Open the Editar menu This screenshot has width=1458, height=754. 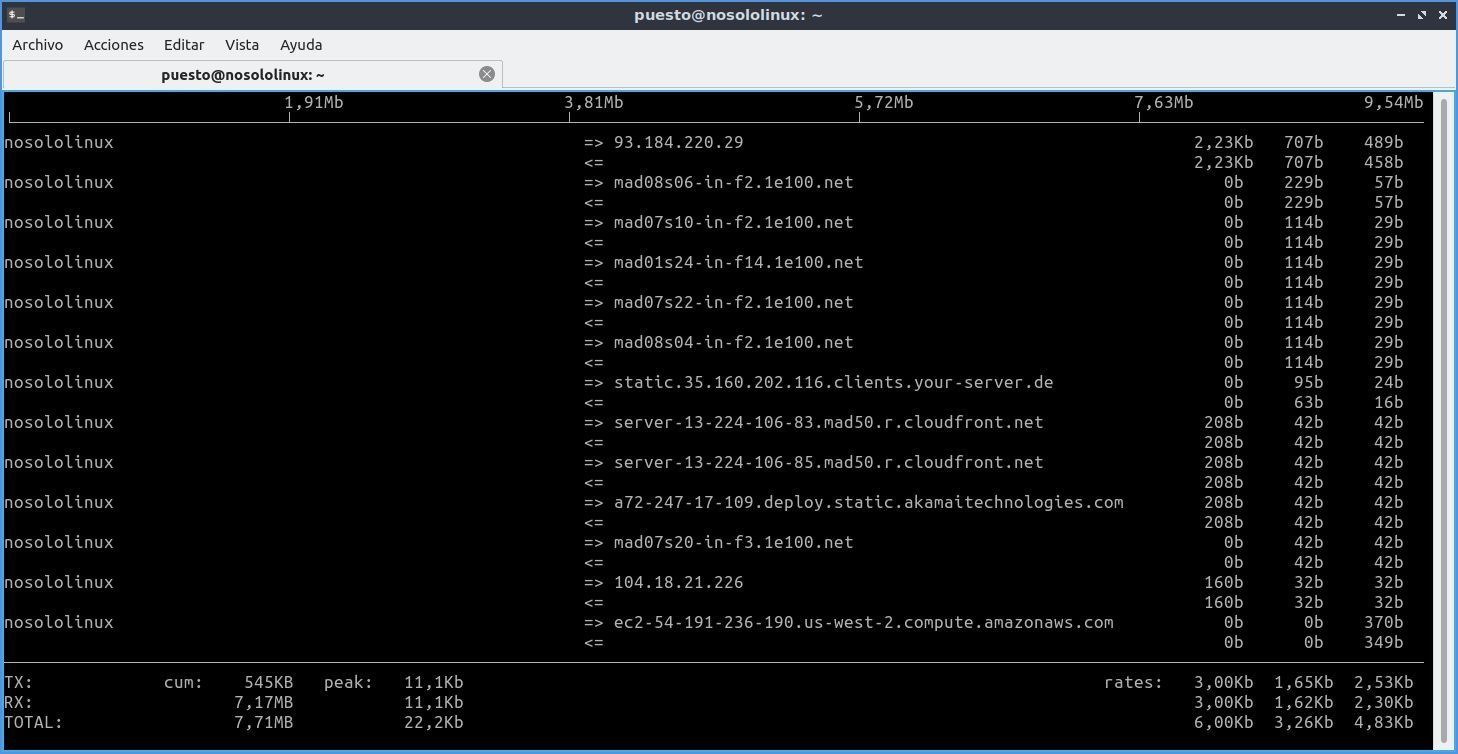point(184,45)
